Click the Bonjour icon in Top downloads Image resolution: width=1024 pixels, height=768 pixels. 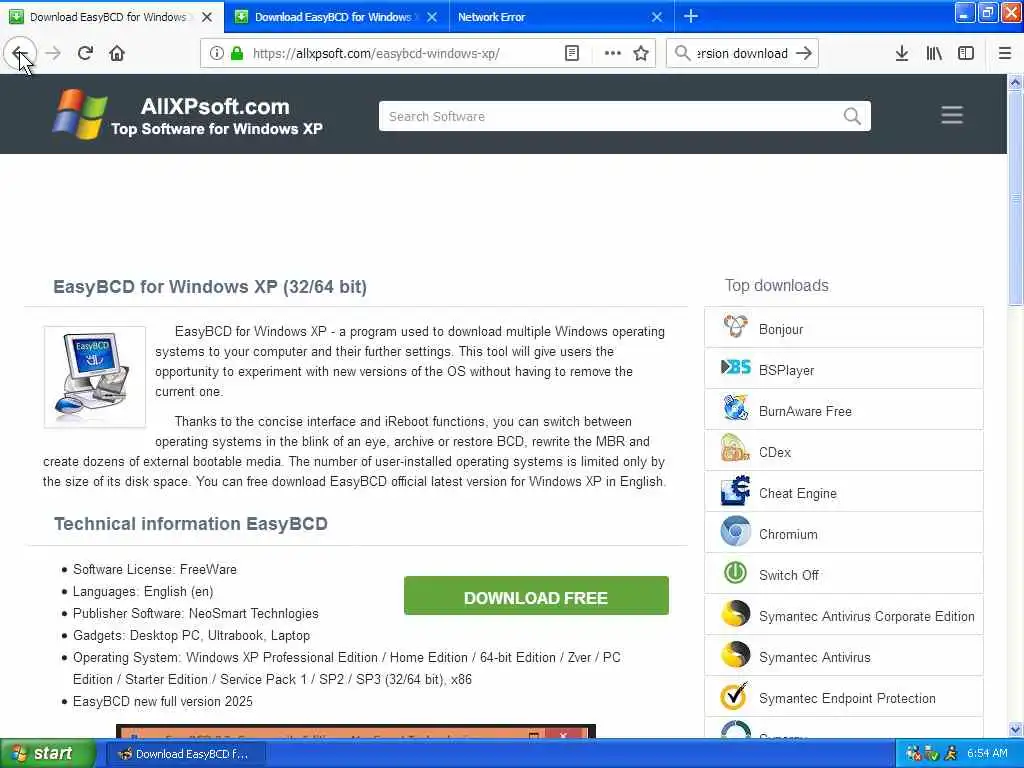735,326
